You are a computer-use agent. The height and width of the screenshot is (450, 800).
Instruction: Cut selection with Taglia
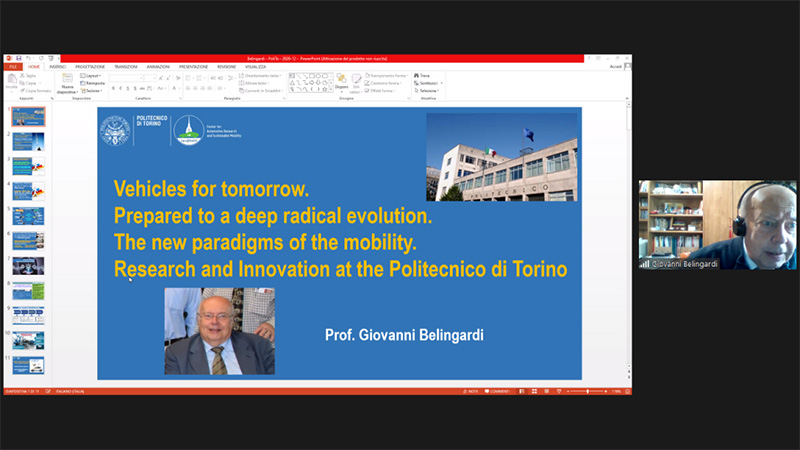pyautogui.click(x=28, y=76)
